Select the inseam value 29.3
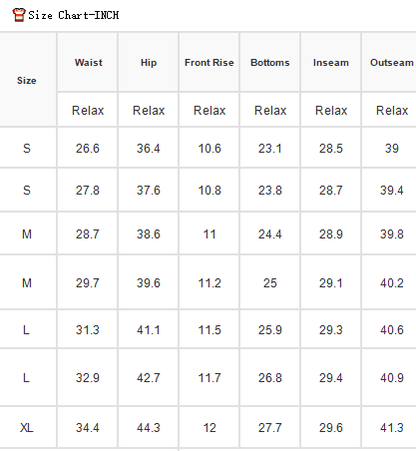Image resolution: width=416 pixels, height=451 pixels. 331,330
